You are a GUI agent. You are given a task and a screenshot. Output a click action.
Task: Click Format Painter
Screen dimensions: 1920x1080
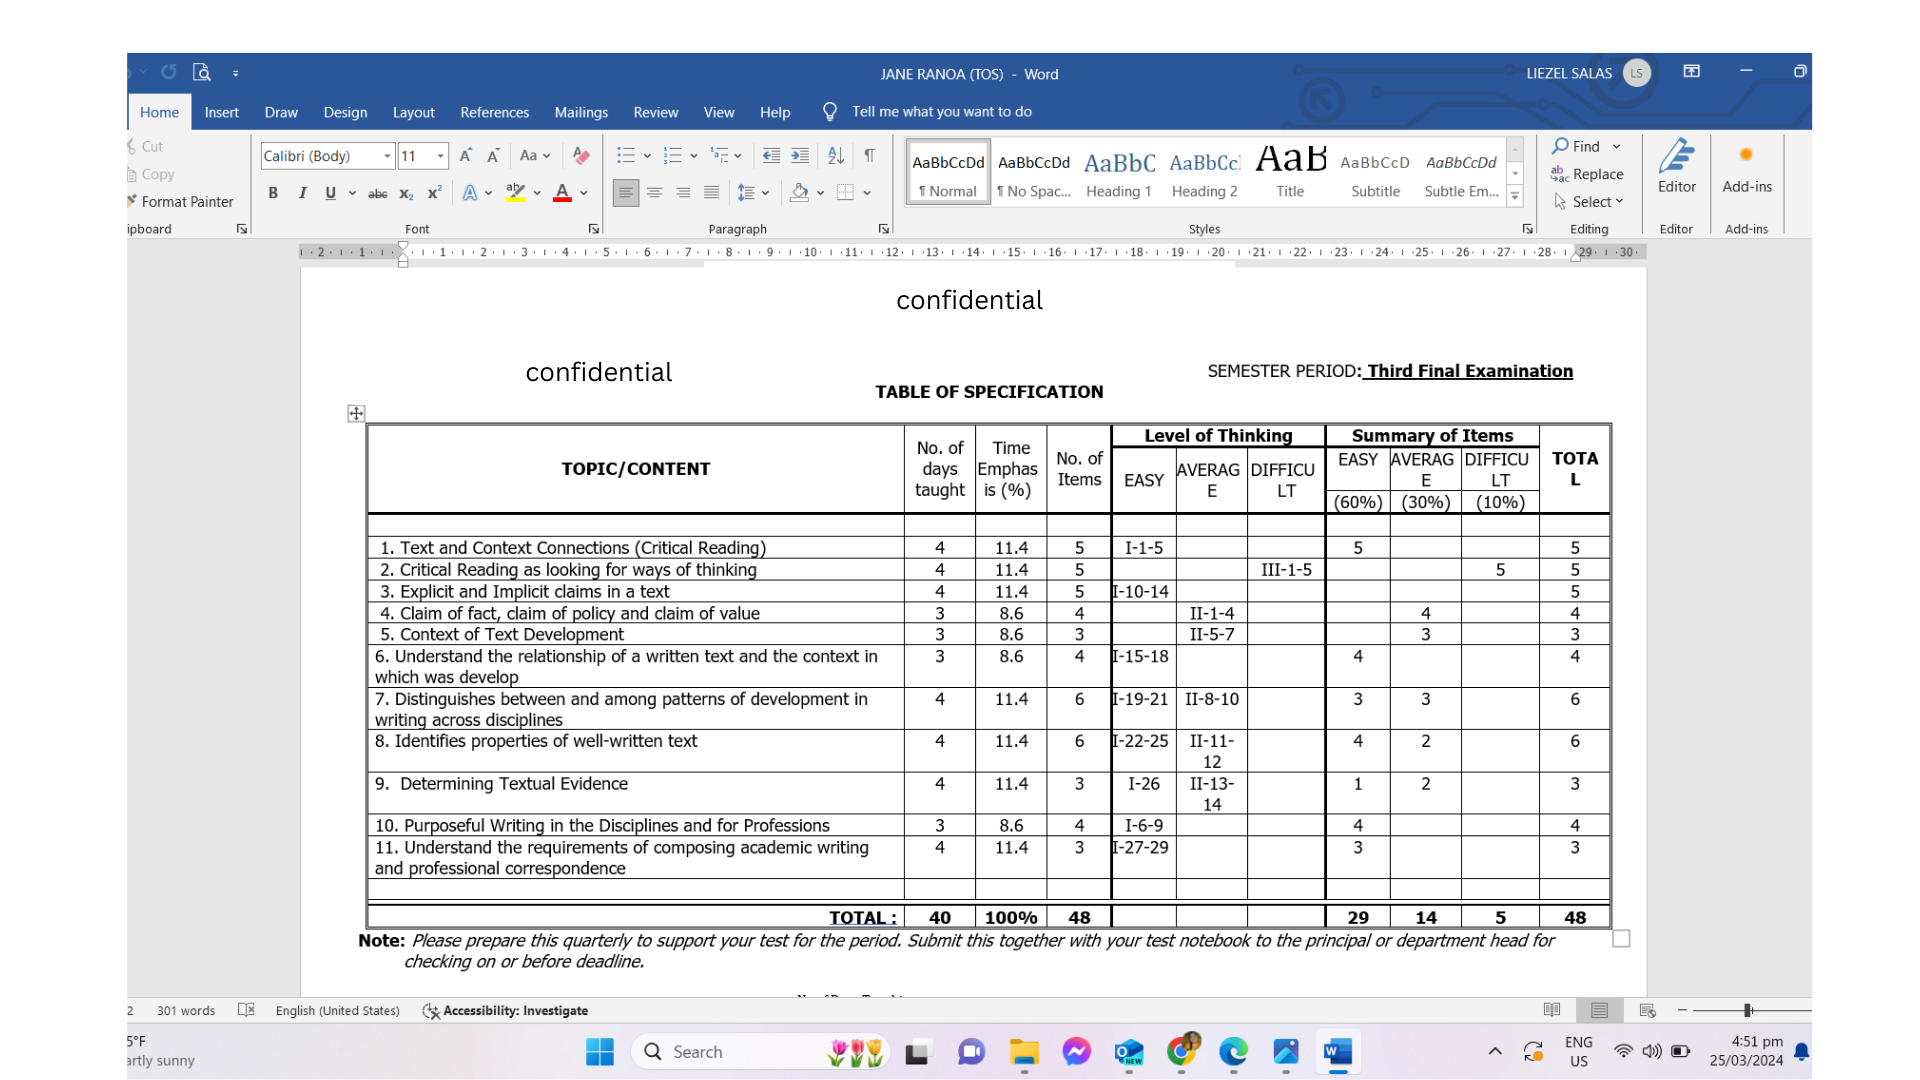click(186, 201)
